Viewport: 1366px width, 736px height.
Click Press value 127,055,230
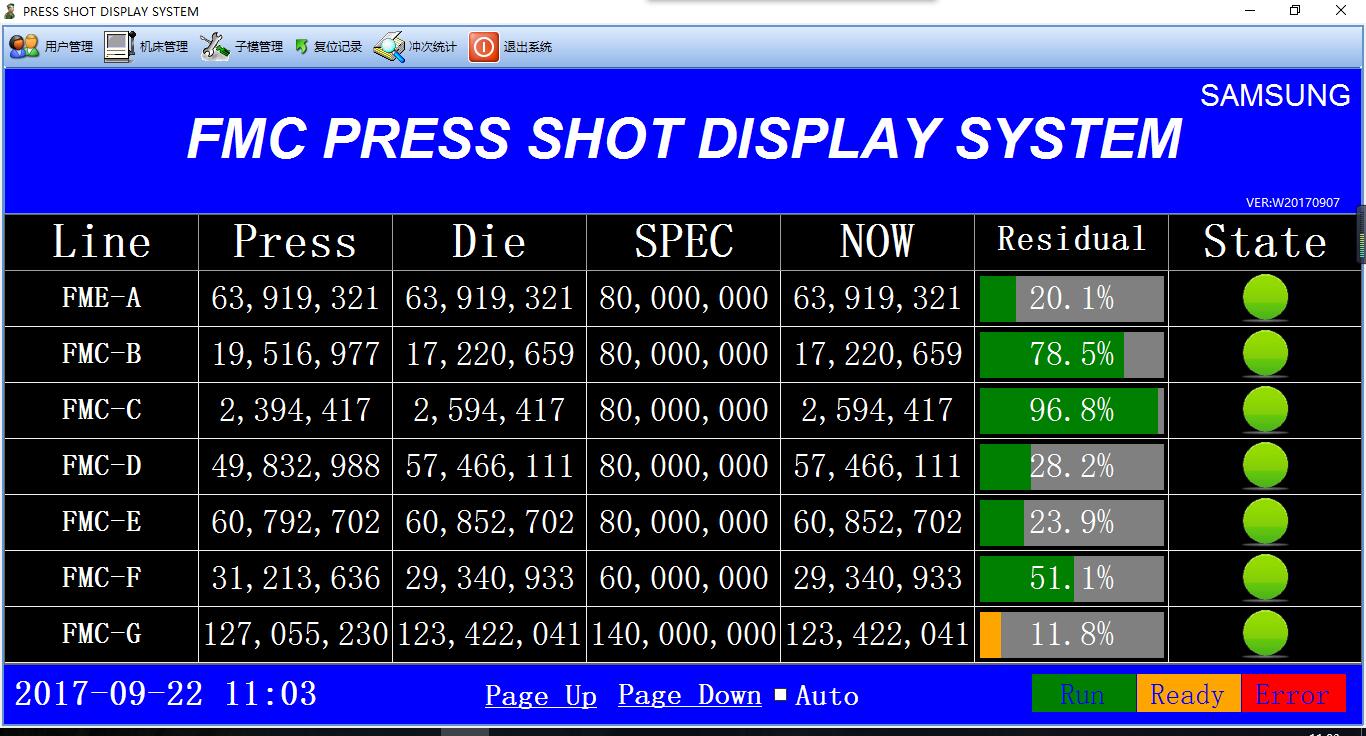(x=295, y=634)
